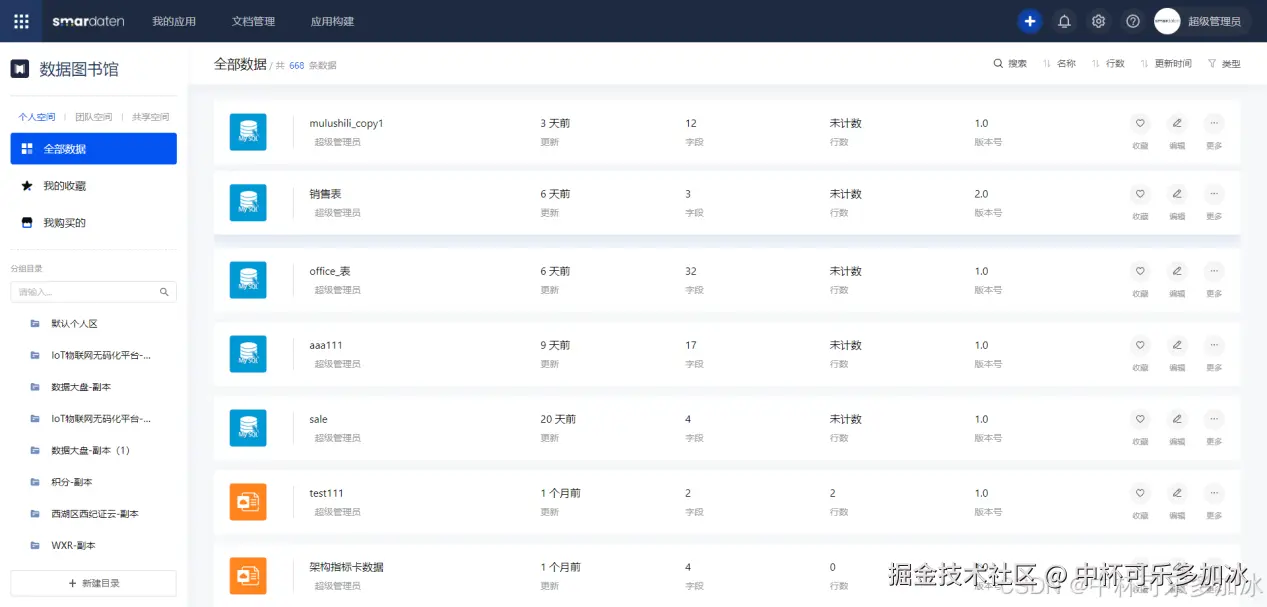Favorite the test111 dataset
1267x607 pixels.
pyautogui.click(x=1140, y=493)
